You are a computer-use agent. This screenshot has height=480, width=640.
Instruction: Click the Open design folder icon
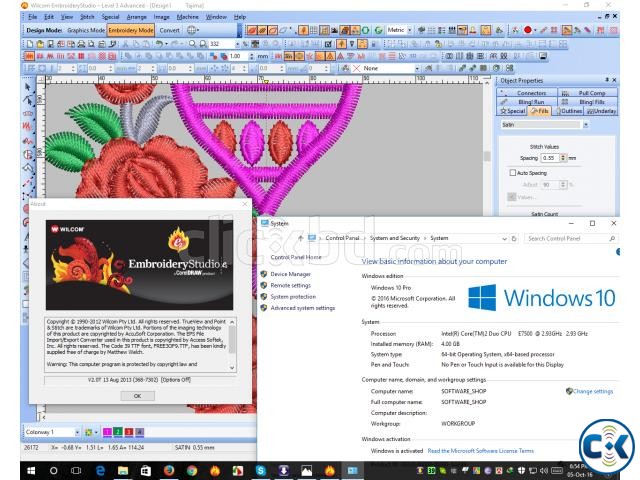pos(40,44)
